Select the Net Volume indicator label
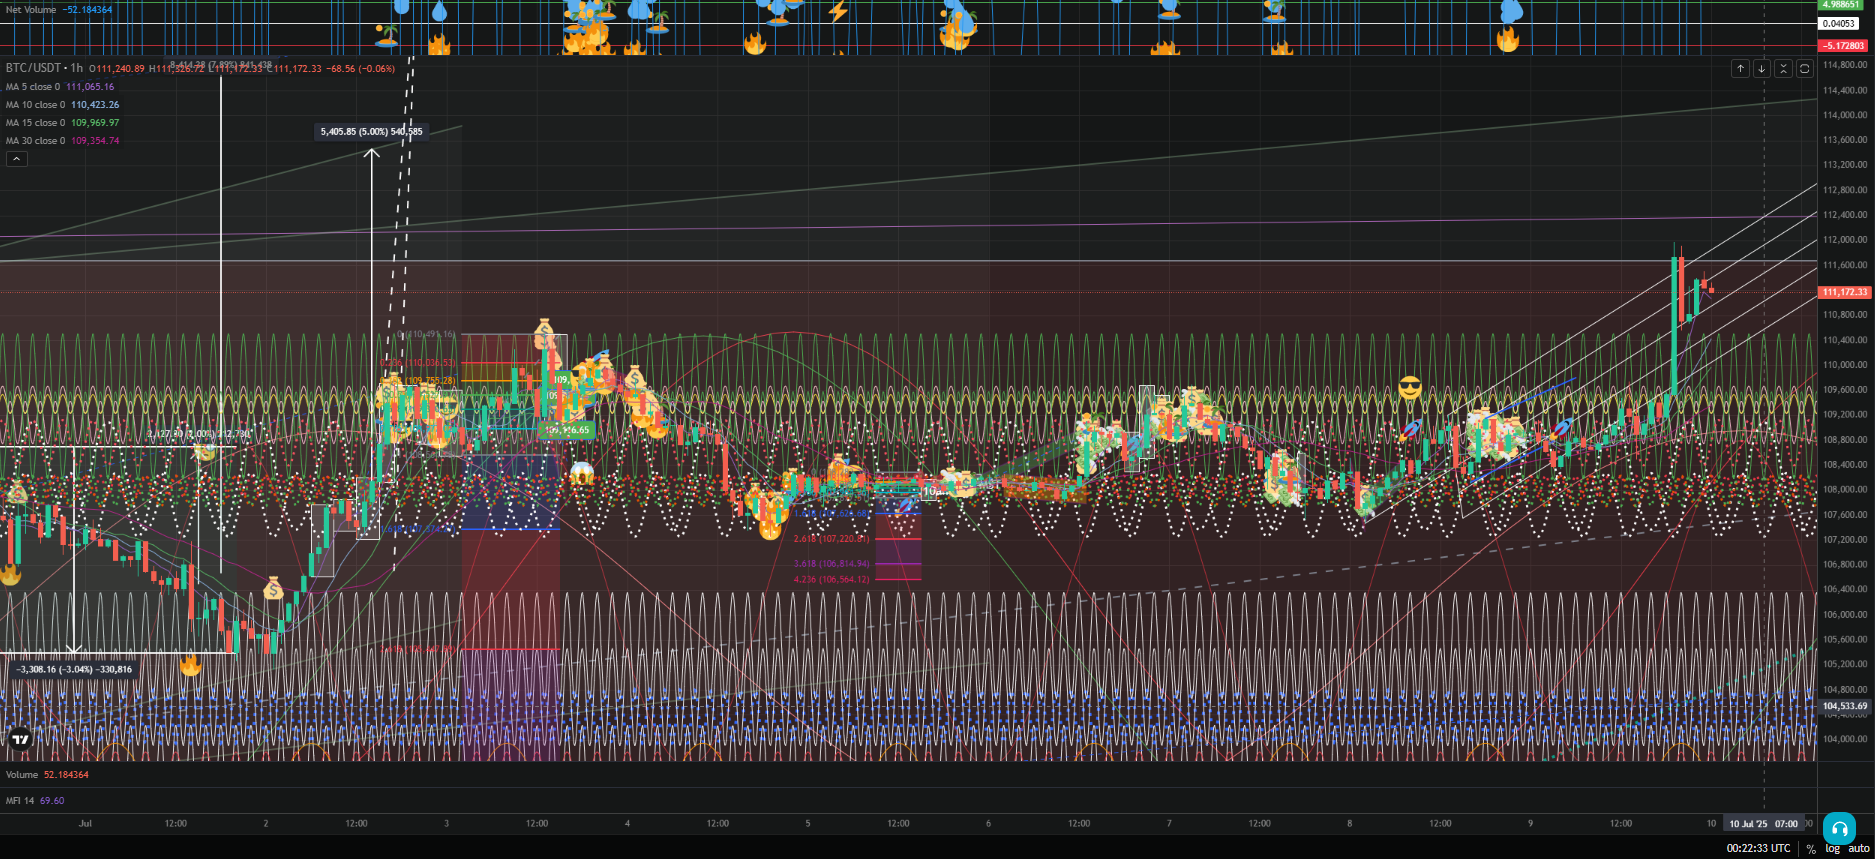 (31, 10)
